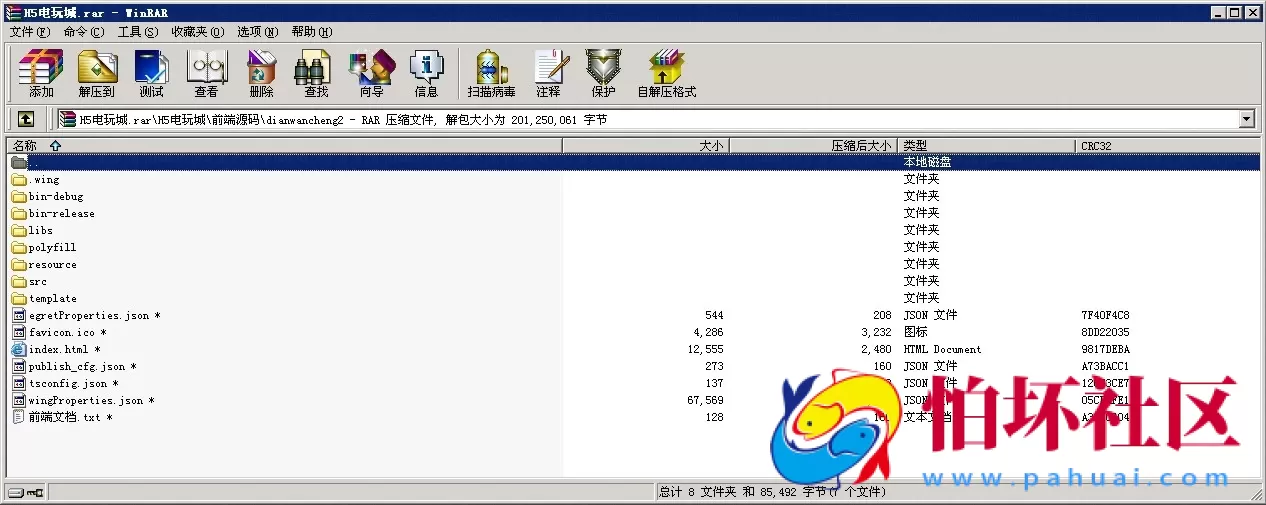Open the 工具(S) menu
The height and width of the screenshot is (505, 1266).
(x=138, y=32)
